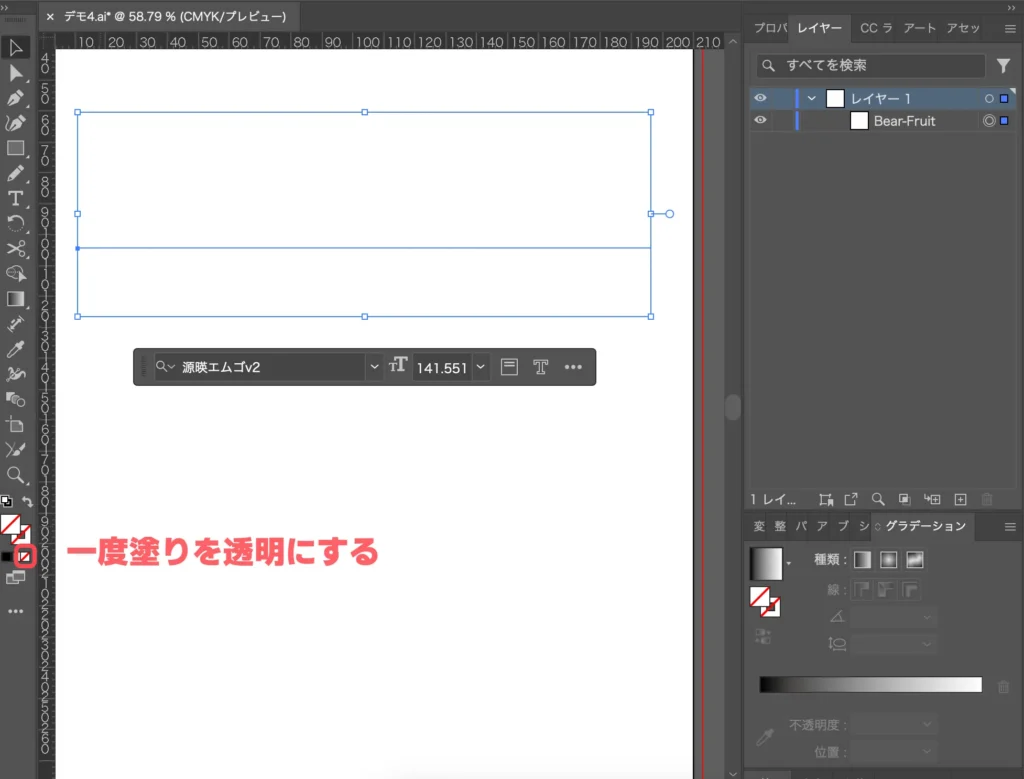
Task: Select the radial gradient type
Action: (888, 558)
